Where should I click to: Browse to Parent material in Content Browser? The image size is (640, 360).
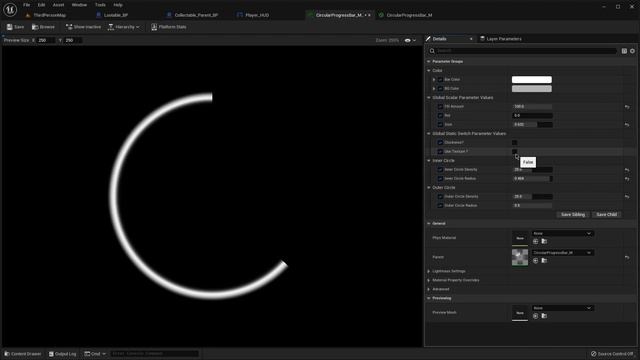(x=544, y=260)
